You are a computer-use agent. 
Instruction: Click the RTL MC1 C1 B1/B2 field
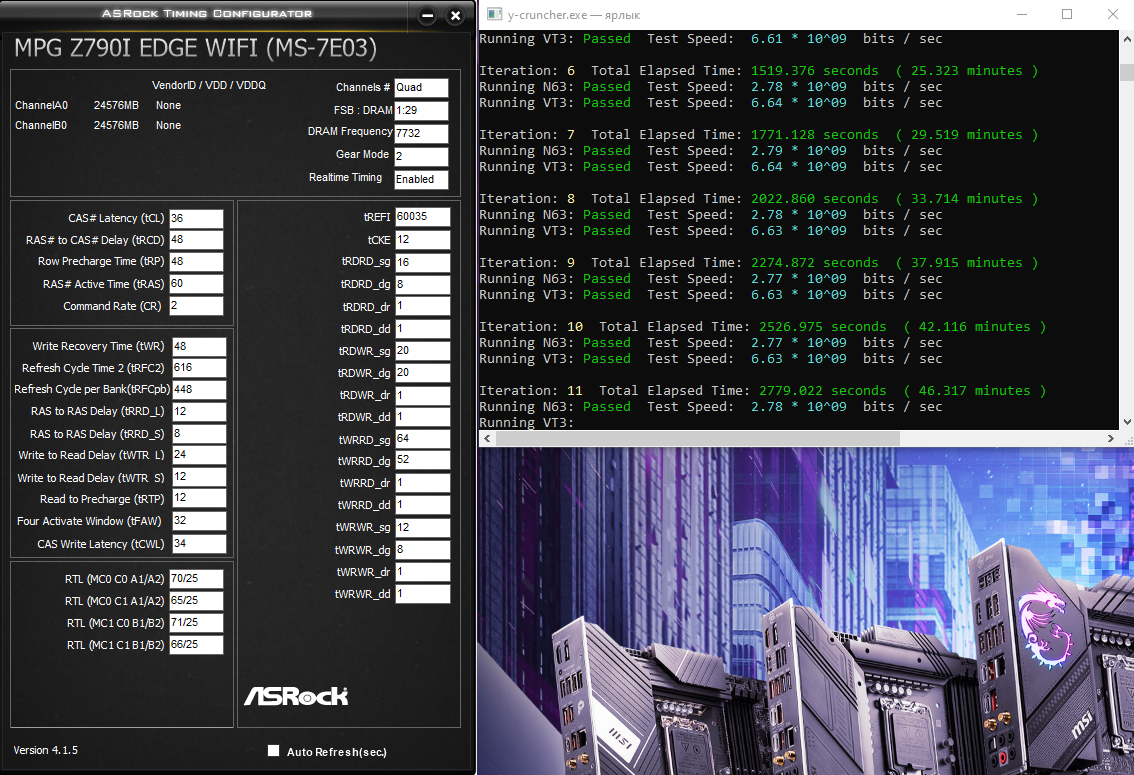pos(196,644)
